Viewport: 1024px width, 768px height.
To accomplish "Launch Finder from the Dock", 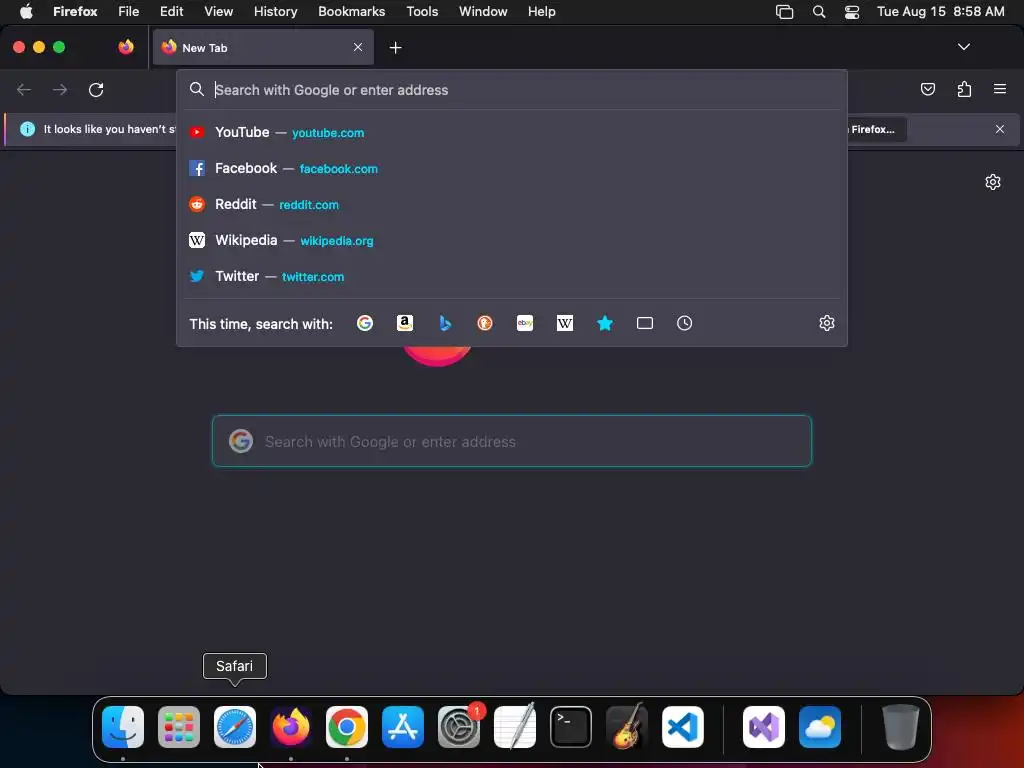I will [x=123, y=727].
